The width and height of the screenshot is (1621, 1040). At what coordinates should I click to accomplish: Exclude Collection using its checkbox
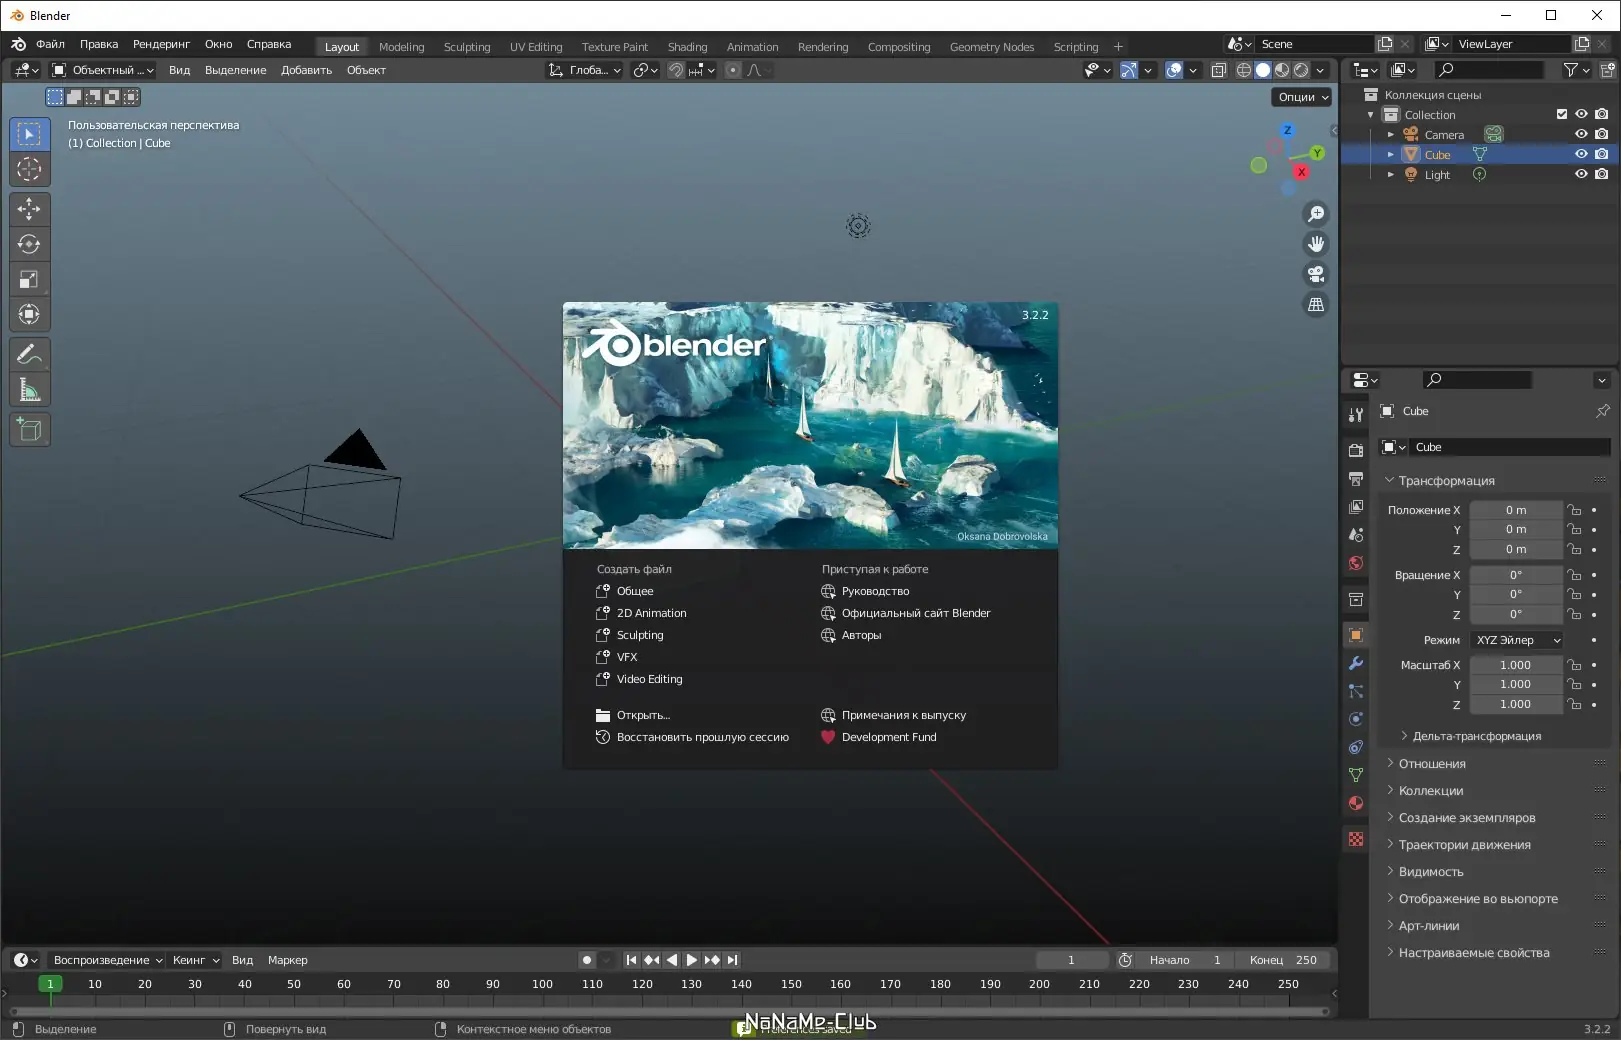click(1562, 114)
